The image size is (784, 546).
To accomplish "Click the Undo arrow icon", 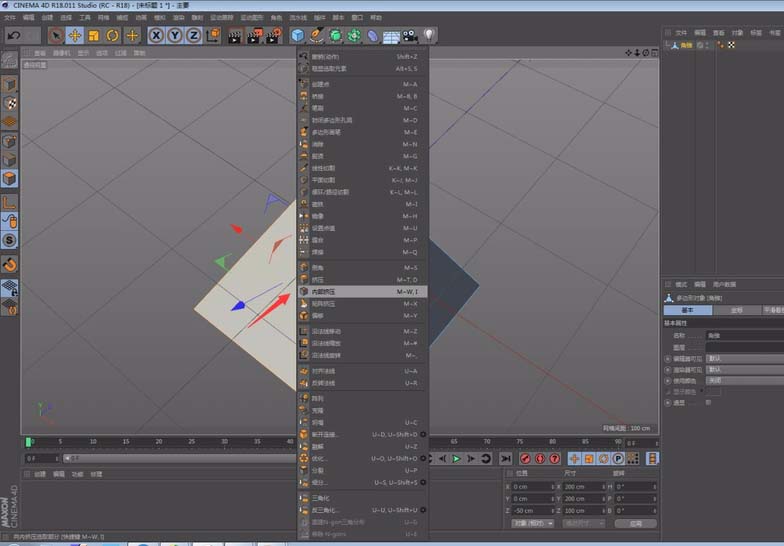I will [x=15, y=36].
